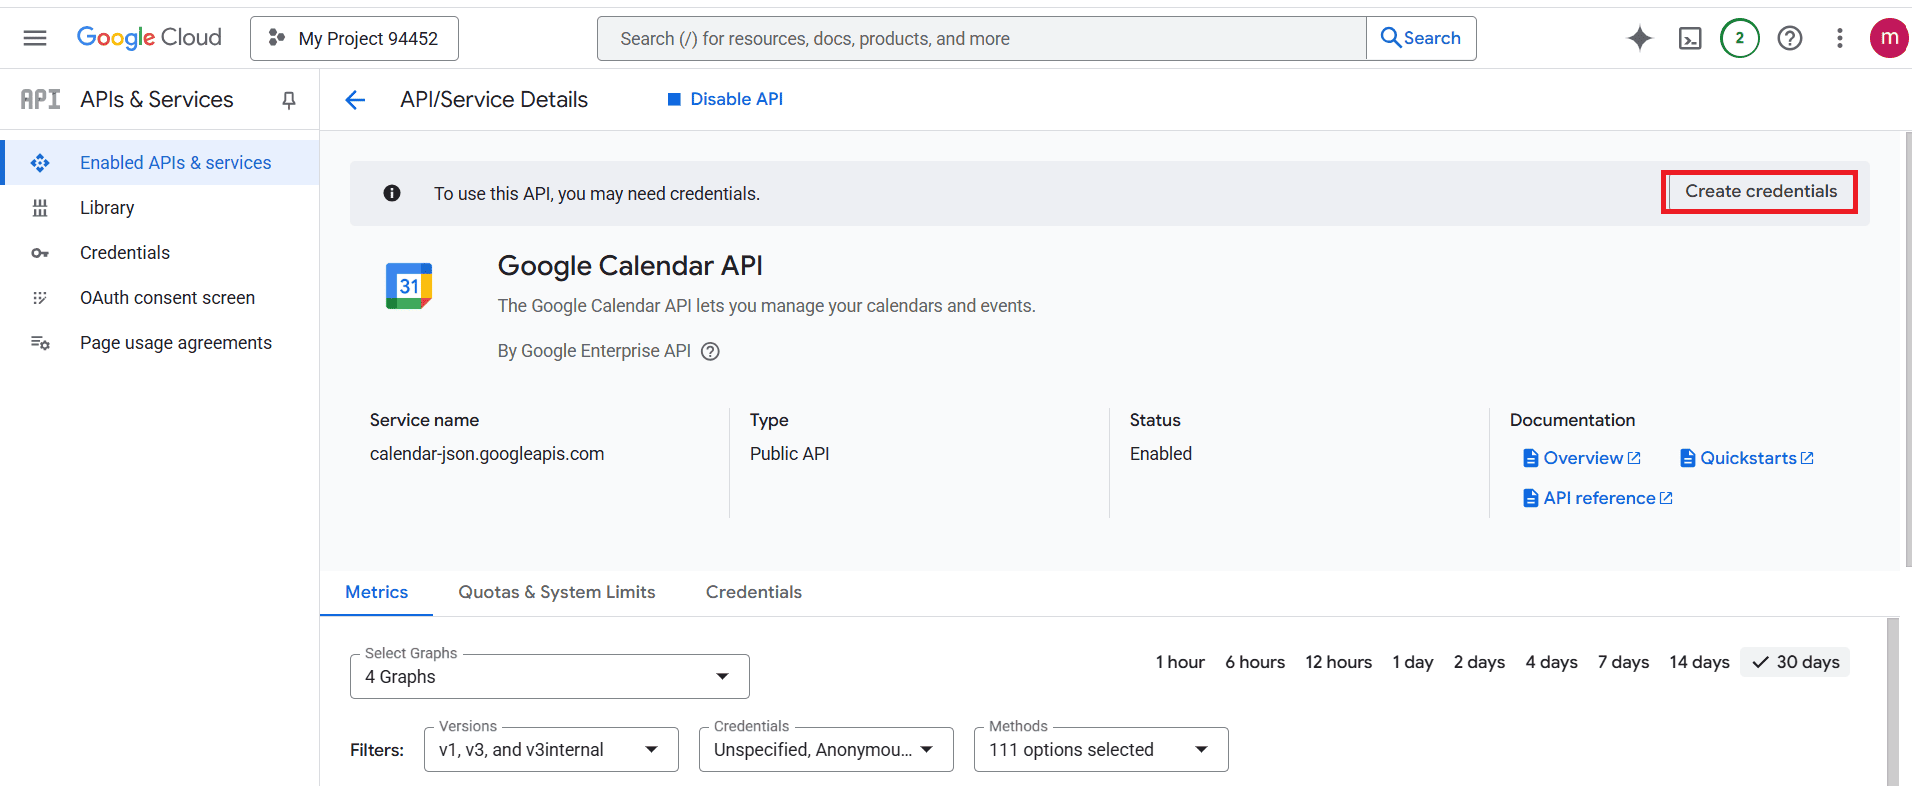
Task: Open the Versions filter dropdown
Action: (x=551, y=750)
